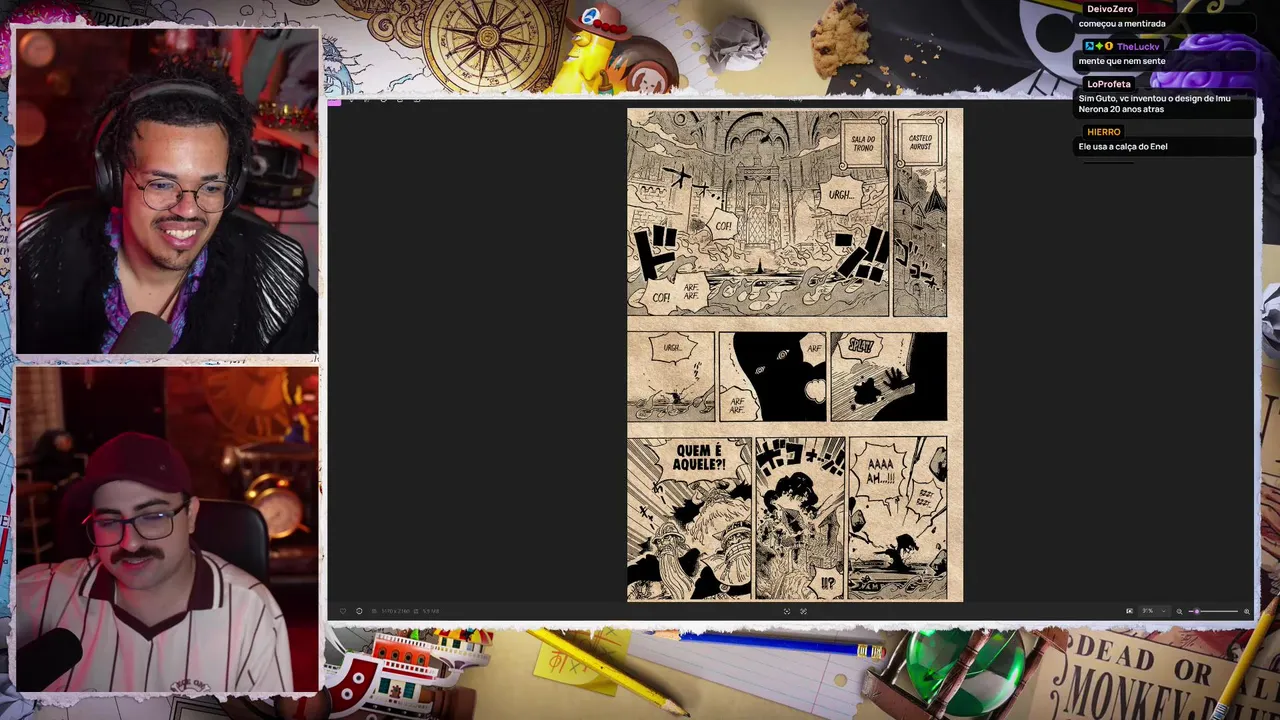1280x720 pixels.
Task: Mark the image as favorite with heart icon
Action: pyautogui.click(x=343, y=611)
